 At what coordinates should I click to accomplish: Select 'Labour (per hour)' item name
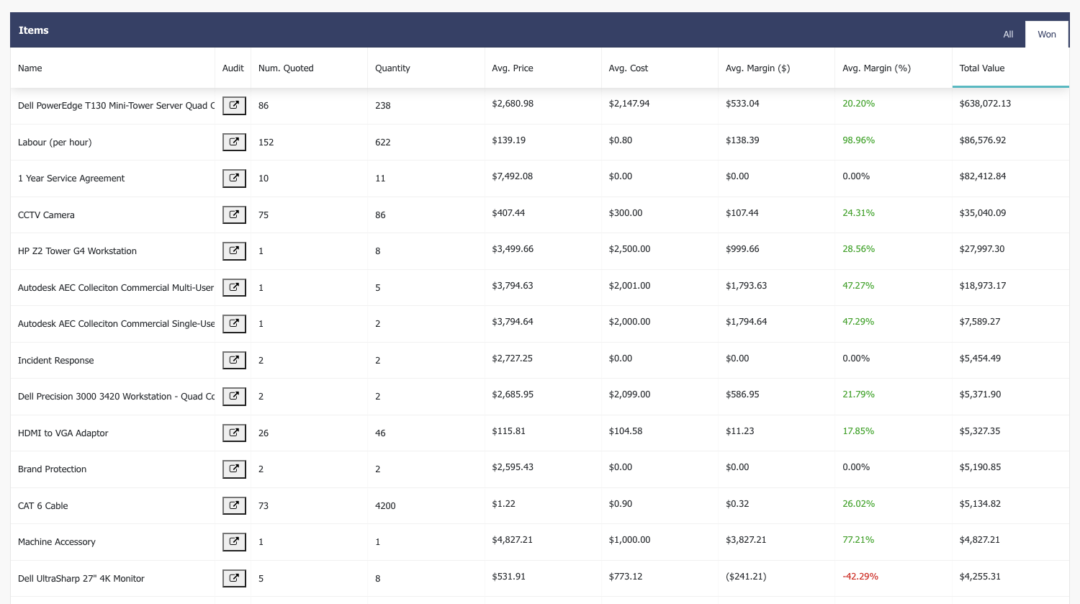[54, 142]
